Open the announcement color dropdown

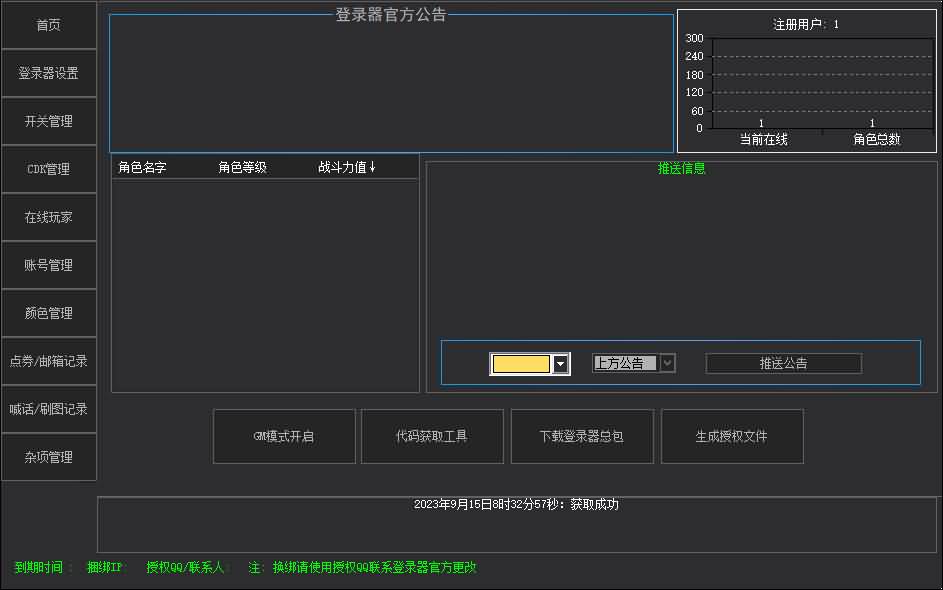tap(559, 363)
